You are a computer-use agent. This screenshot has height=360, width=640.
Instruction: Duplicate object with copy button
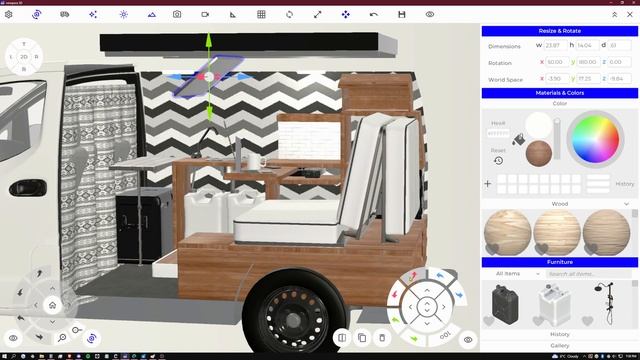click(x=362, y=338)
